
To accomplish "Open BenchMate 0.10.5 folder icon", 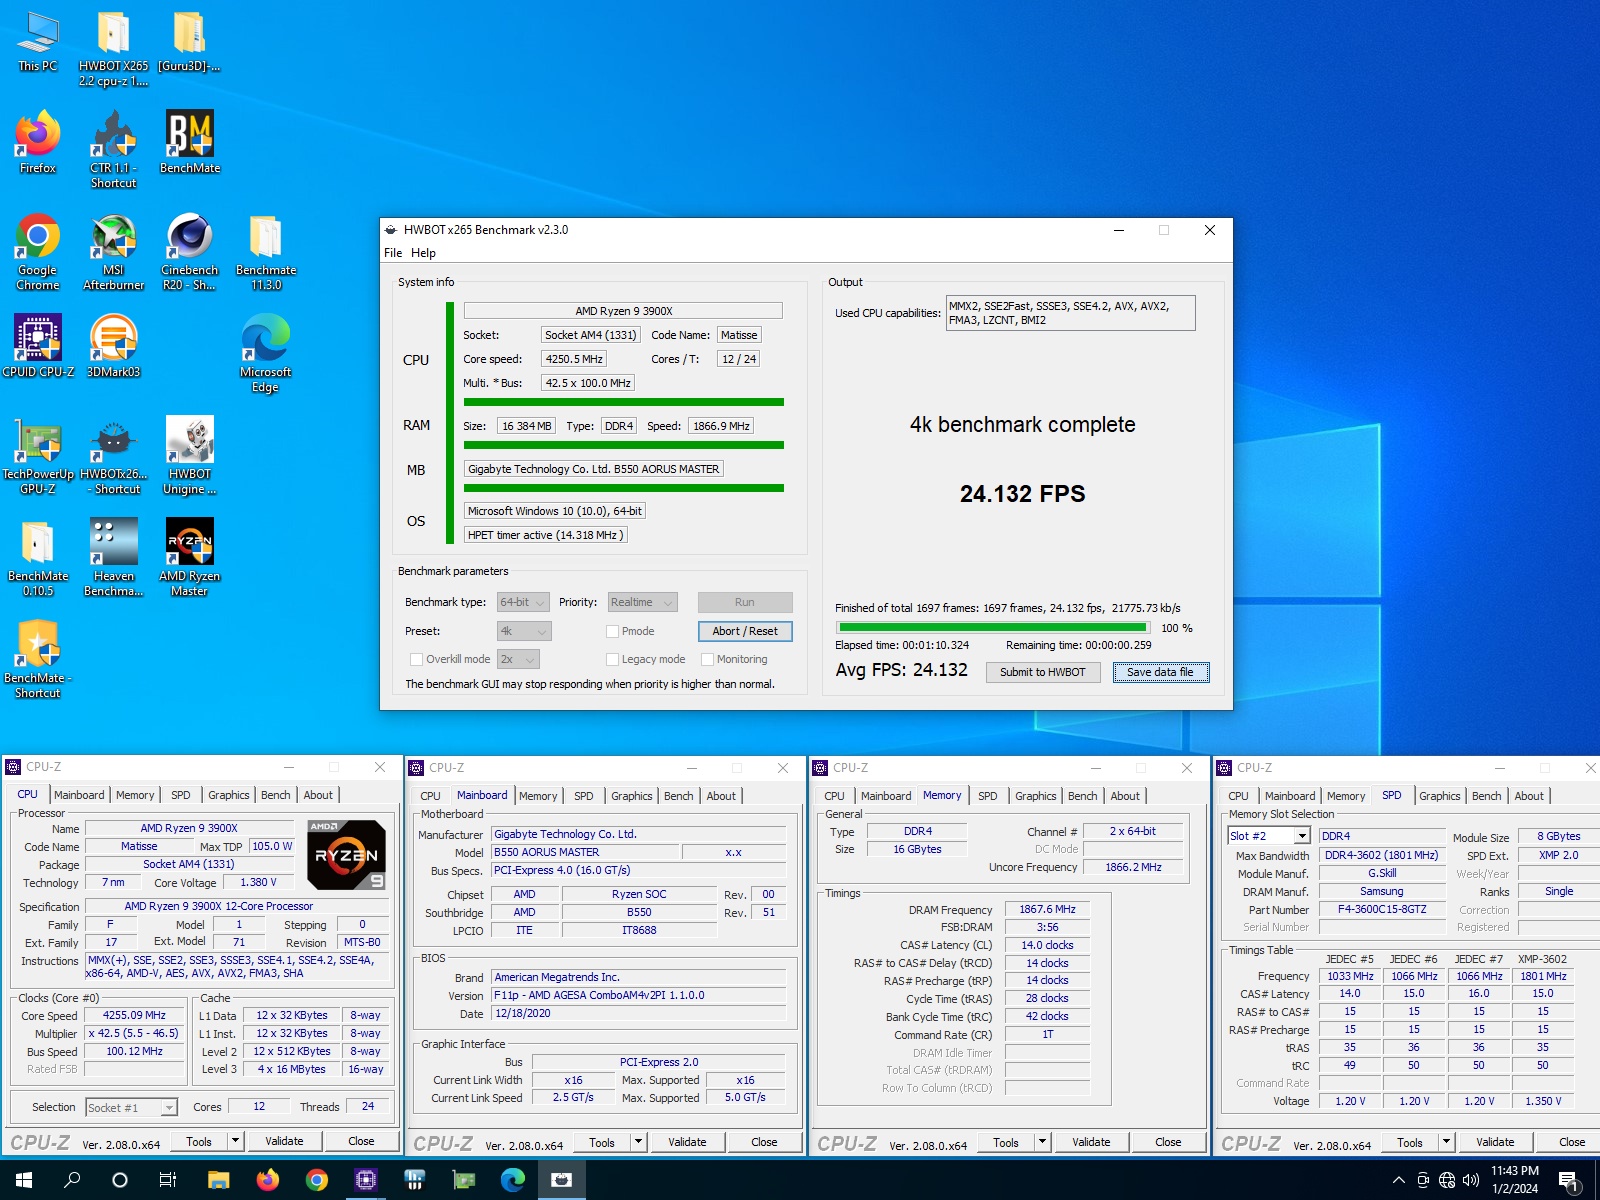I will (38, 558).
